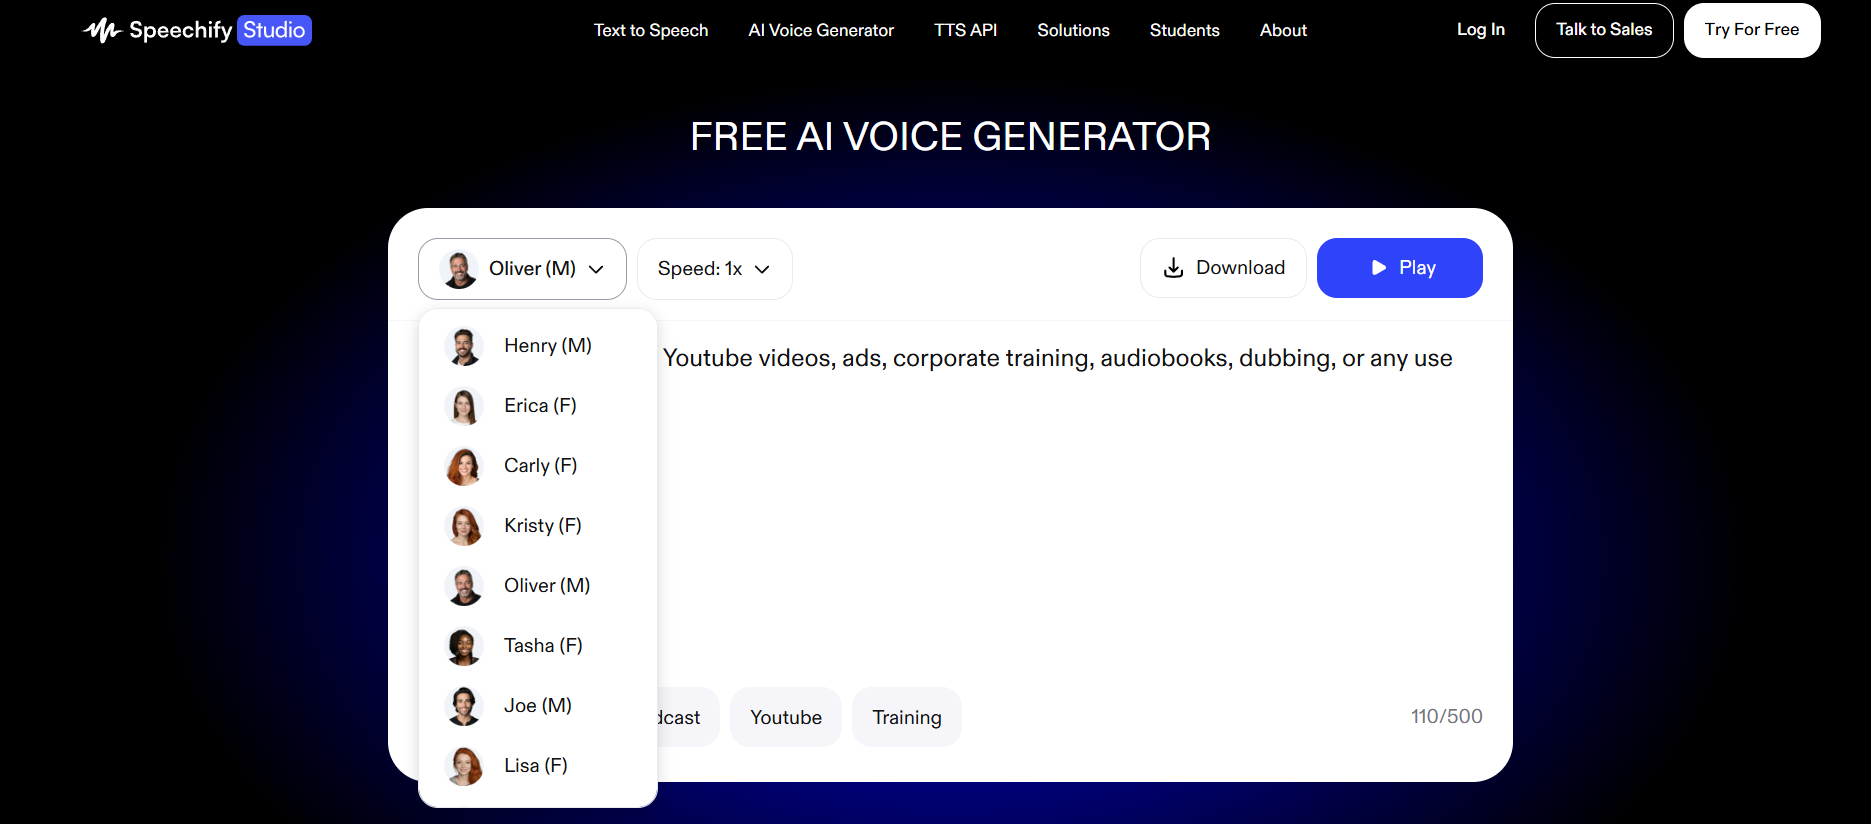Click the download arrow icon
1871x824 pixels.
pyautogui.click(x=1174, y=268)
